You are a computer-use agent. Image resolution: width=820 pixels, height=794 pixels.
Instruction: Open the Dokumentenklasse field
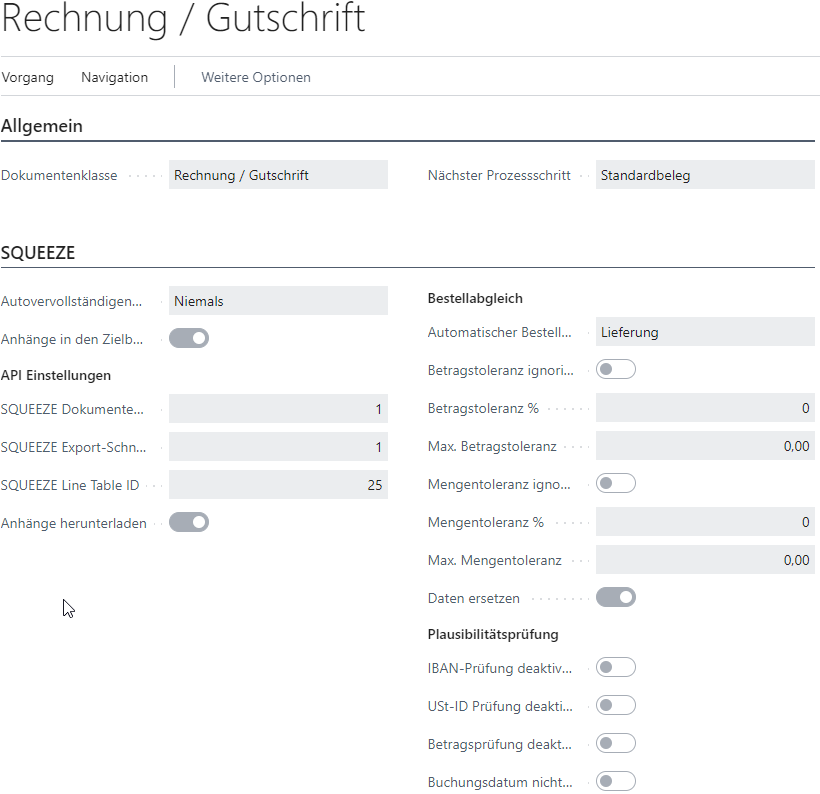[x=278, y=175]
